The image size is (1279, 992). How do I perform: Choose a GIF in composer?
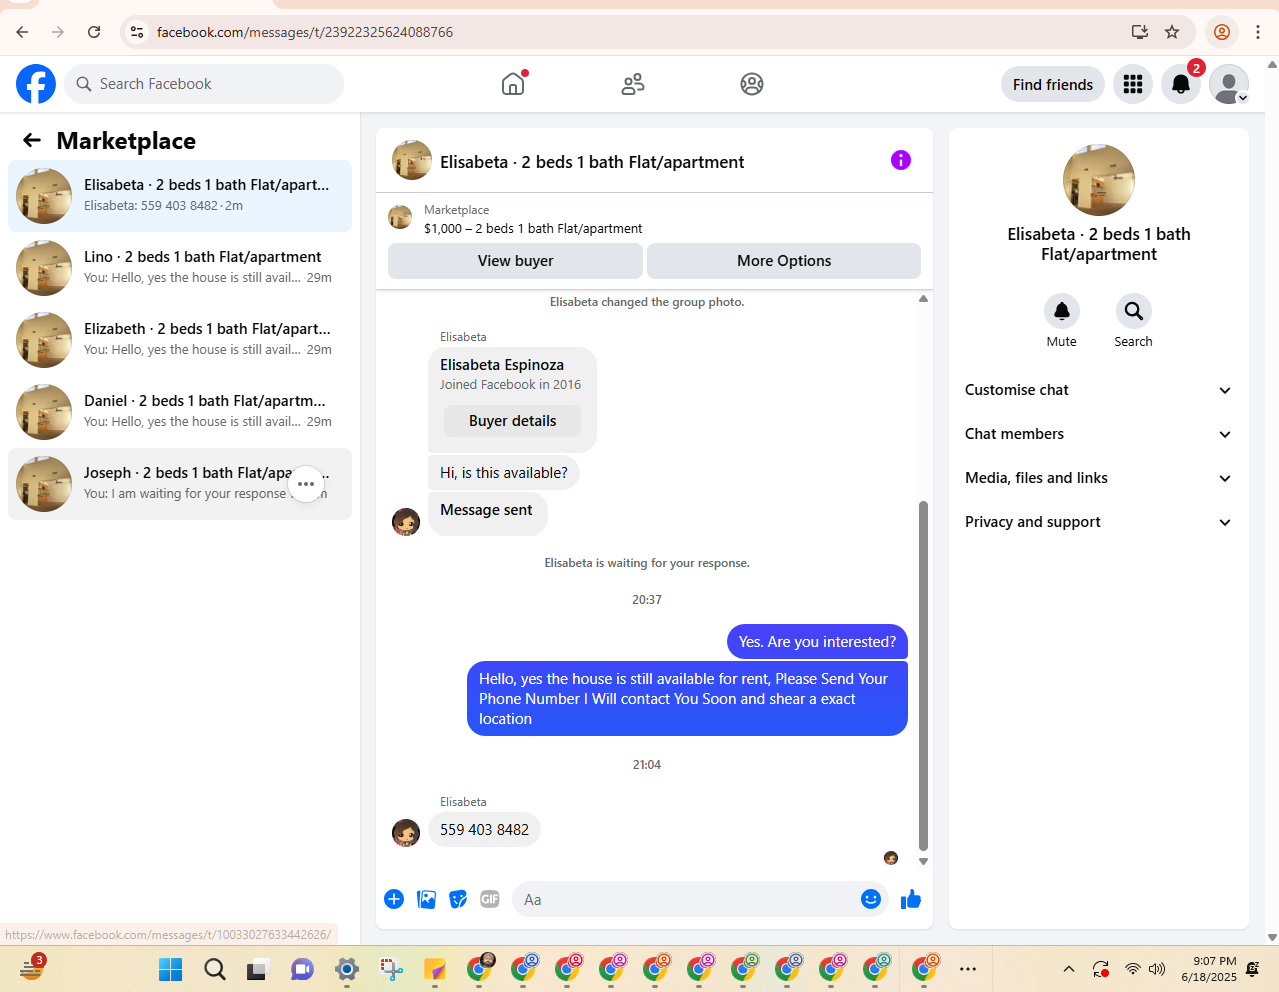490,899
